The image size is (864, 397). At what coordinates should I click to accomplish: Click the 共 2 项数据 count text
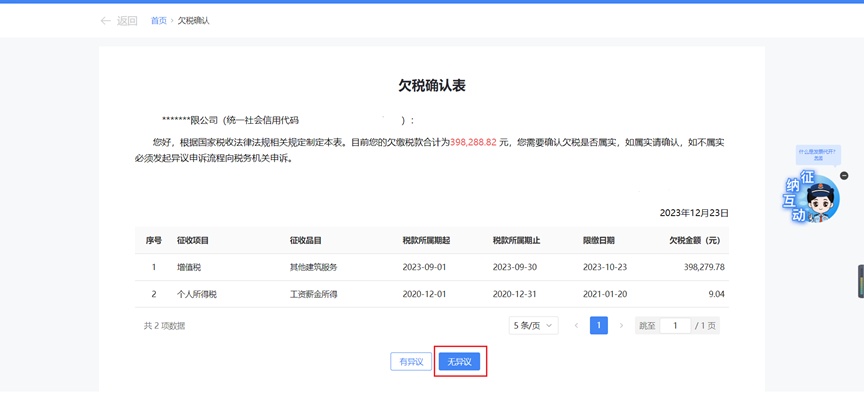[x=165, y=326]
